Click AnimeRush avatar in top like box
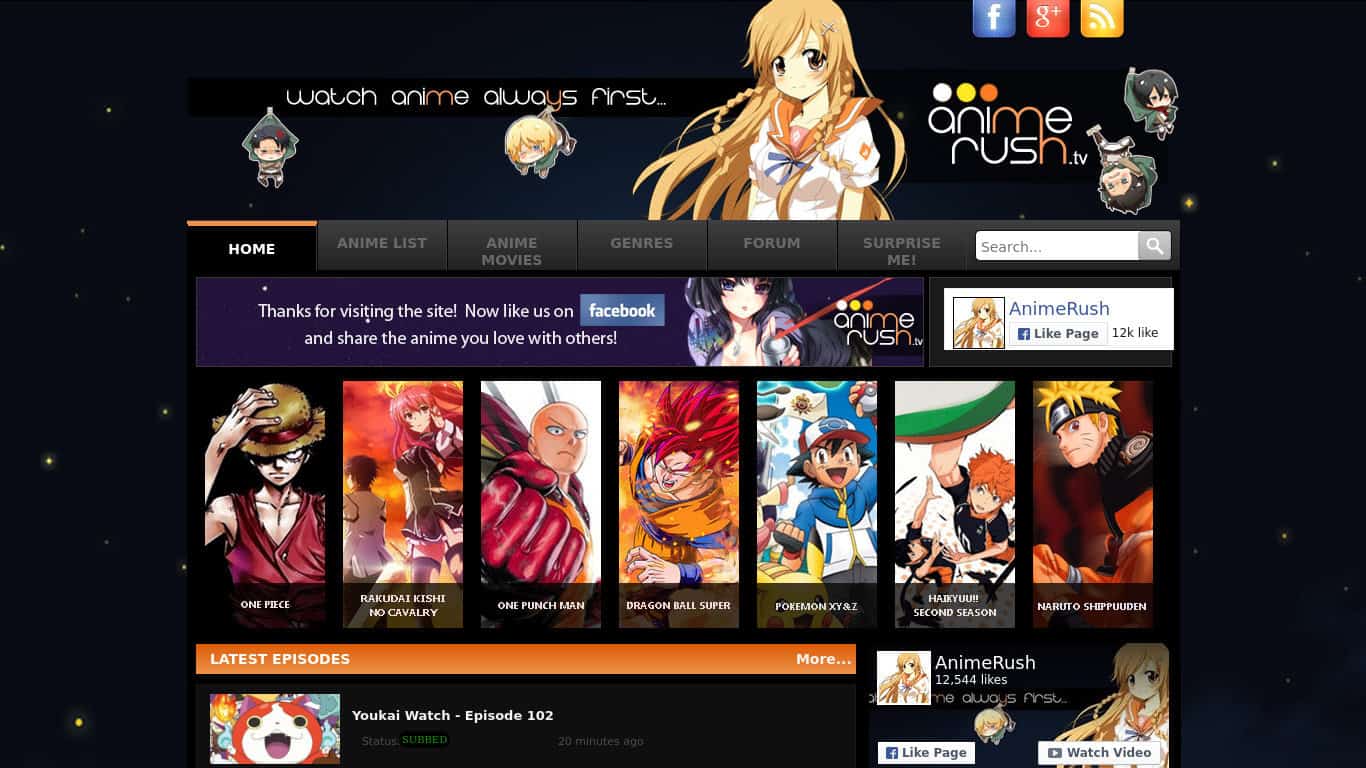Screen dimensions: 1366x768 click(x=979, y=323)
